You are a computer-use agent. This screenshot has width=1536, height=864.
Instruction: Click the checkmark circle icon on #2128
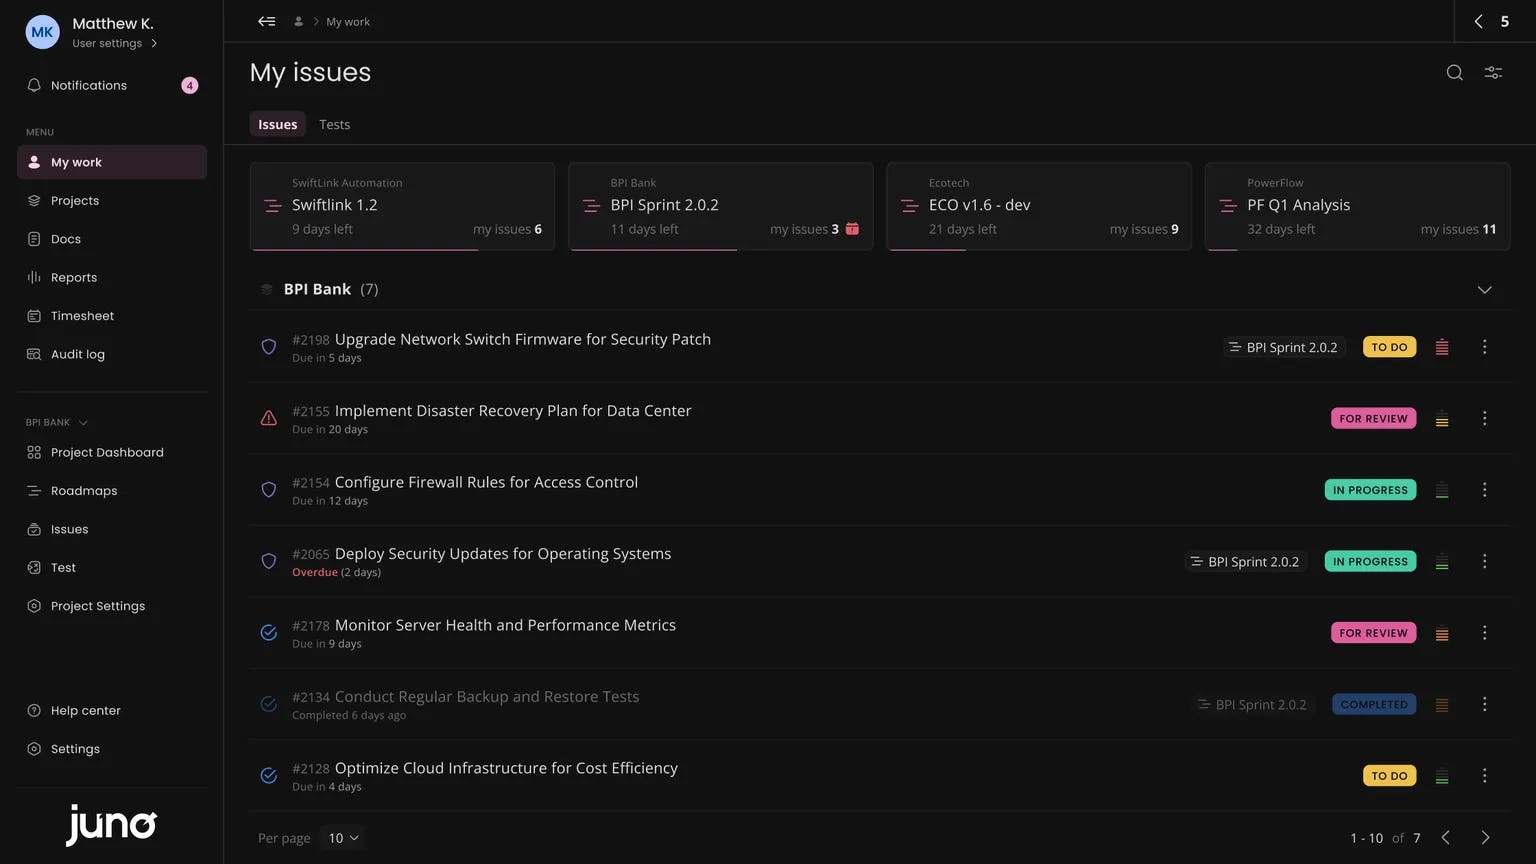[x=268, y=776]
